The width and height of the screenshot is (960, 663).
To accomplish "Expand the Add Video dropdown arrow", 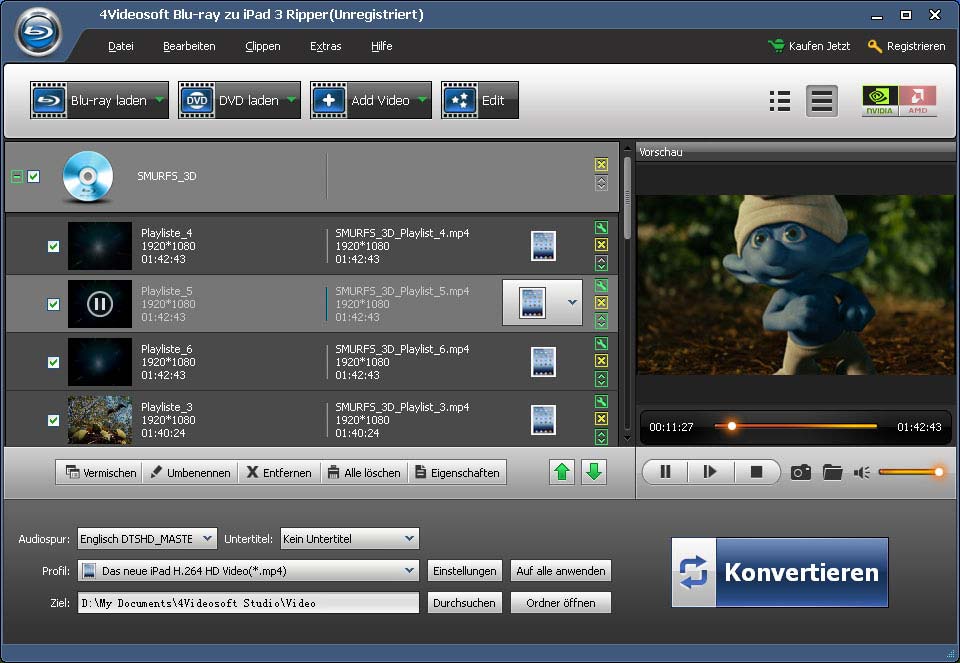I will (x=423, y=100).
